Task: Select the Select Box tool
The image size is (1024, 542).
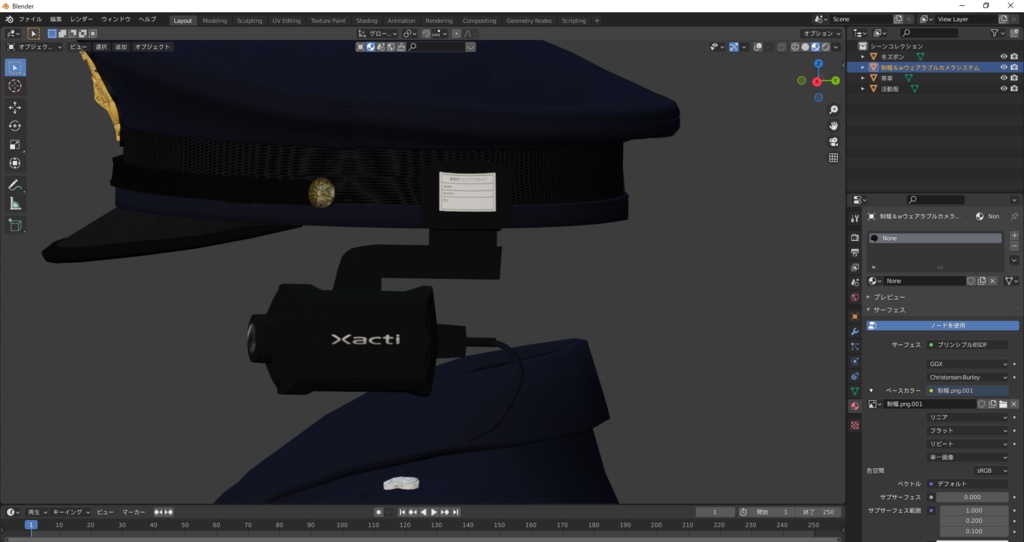Action: tap(15, 67)
